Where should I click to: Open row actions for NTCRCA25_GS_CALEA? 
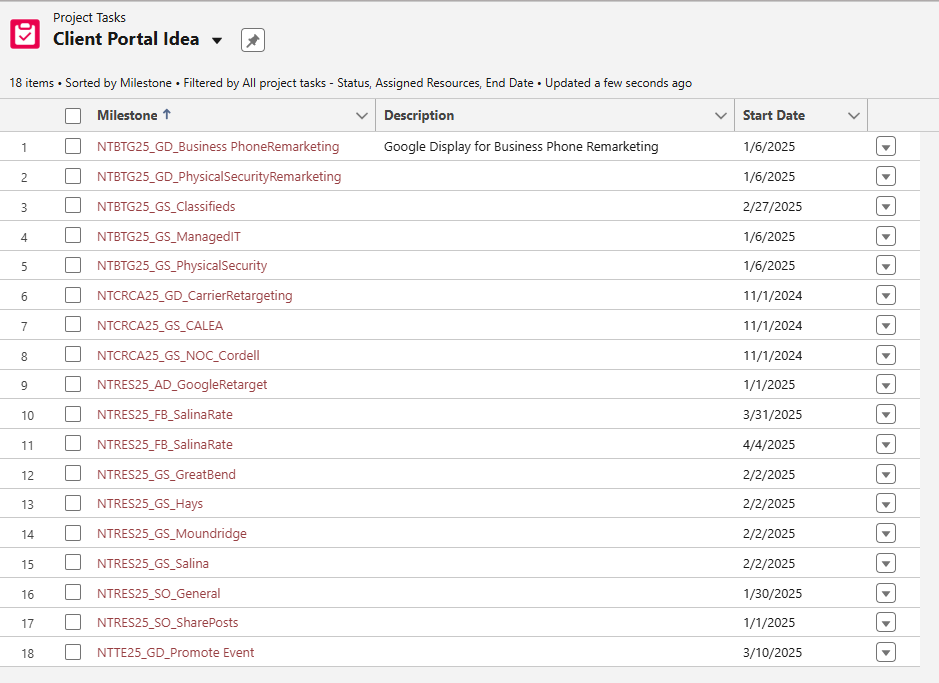pos(886,326)
